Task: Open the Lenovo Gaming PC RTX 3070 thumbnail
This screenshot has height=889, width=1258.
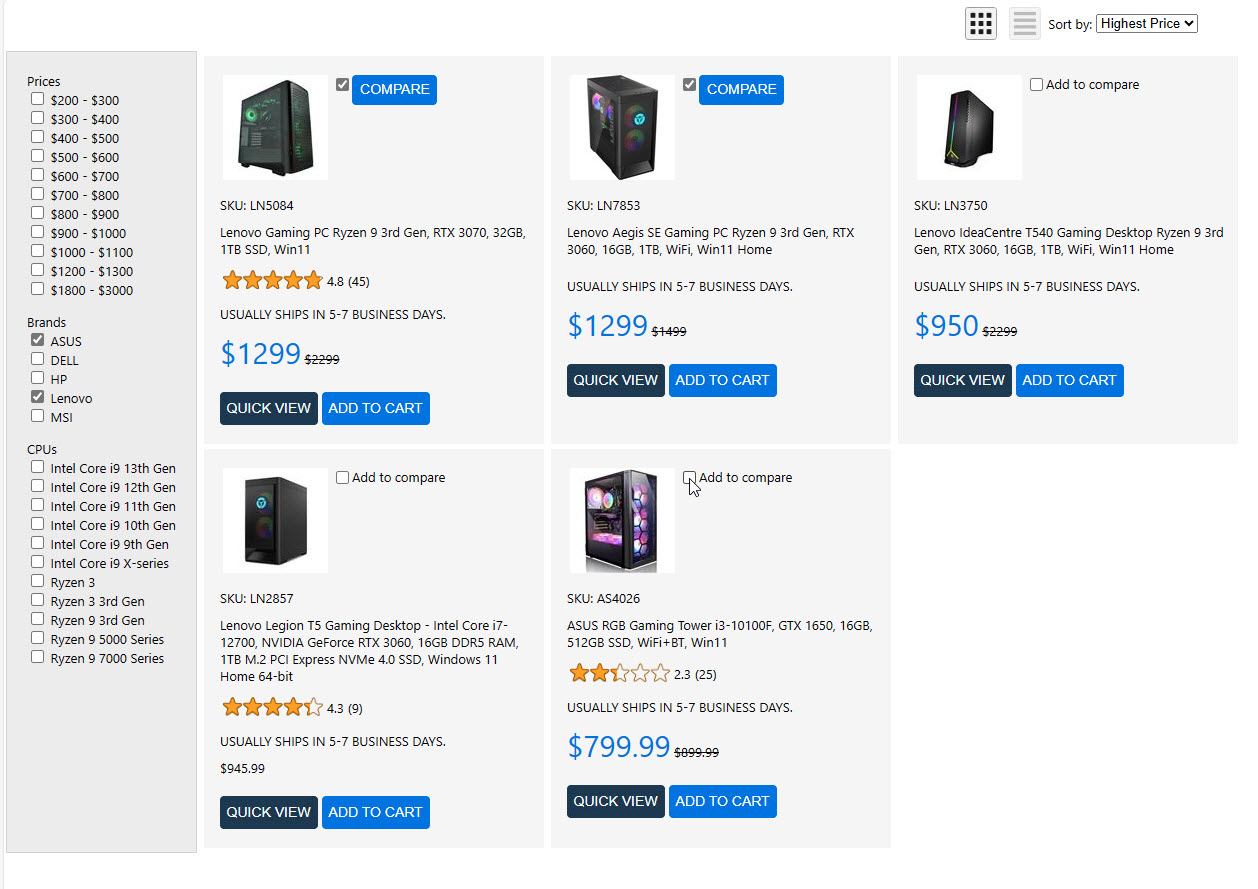Action: pyautogui.click(x=275, y=127)
